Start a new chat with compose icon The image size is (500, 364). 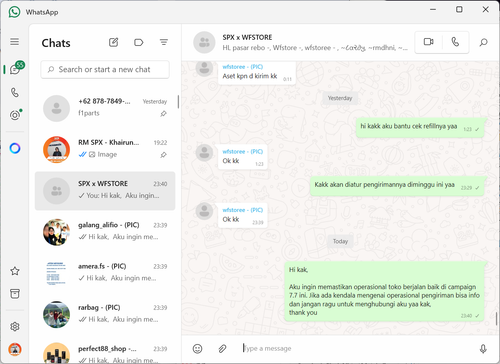(x=113, y=42)
